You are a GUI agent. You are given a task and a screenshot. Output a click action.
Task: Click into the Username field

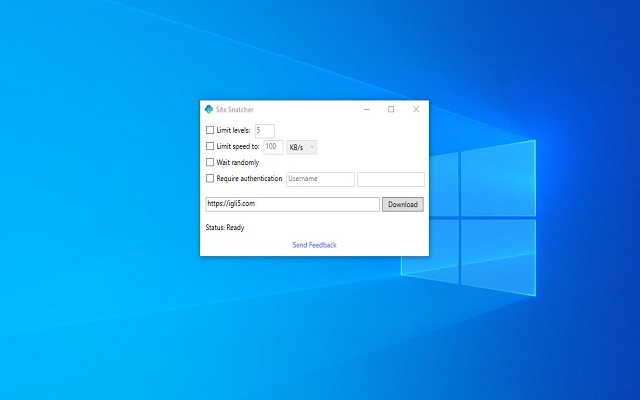[x=320, y=179]
